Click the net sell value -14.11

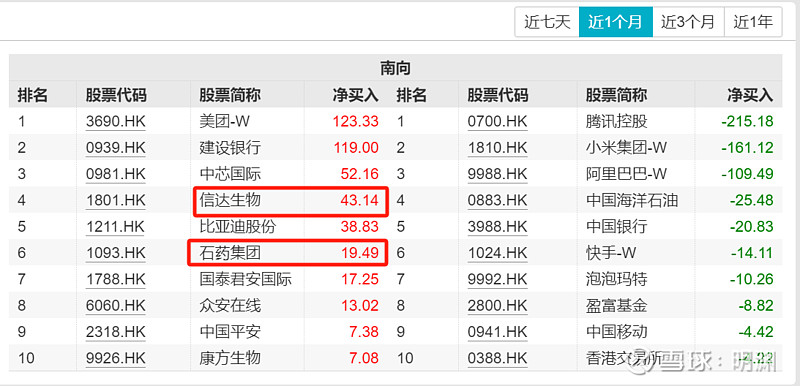(752, 253)
